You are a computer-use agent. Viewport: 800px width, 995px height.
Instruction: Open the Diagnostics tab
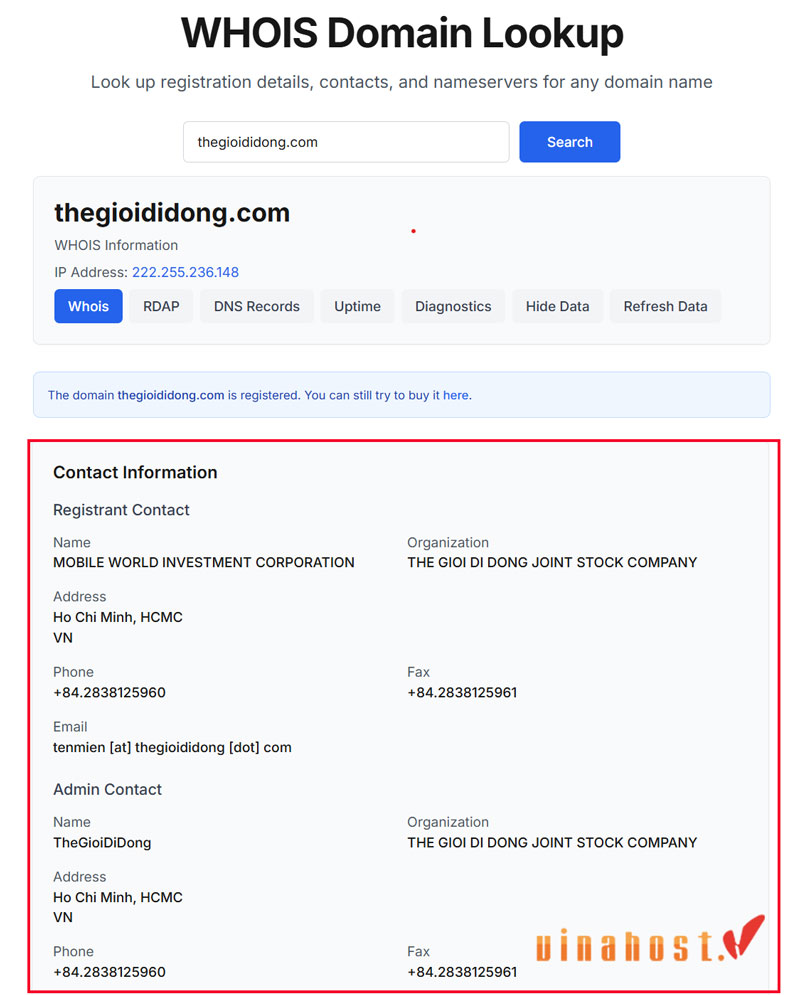(x=453, y=306)
